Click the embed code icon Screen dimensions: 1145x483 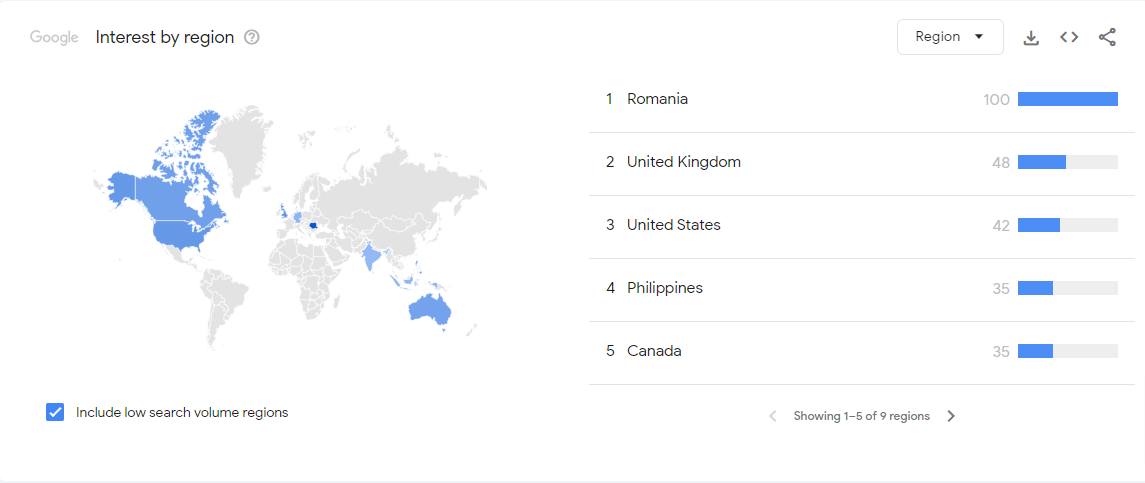click(x=1069, y=37)
